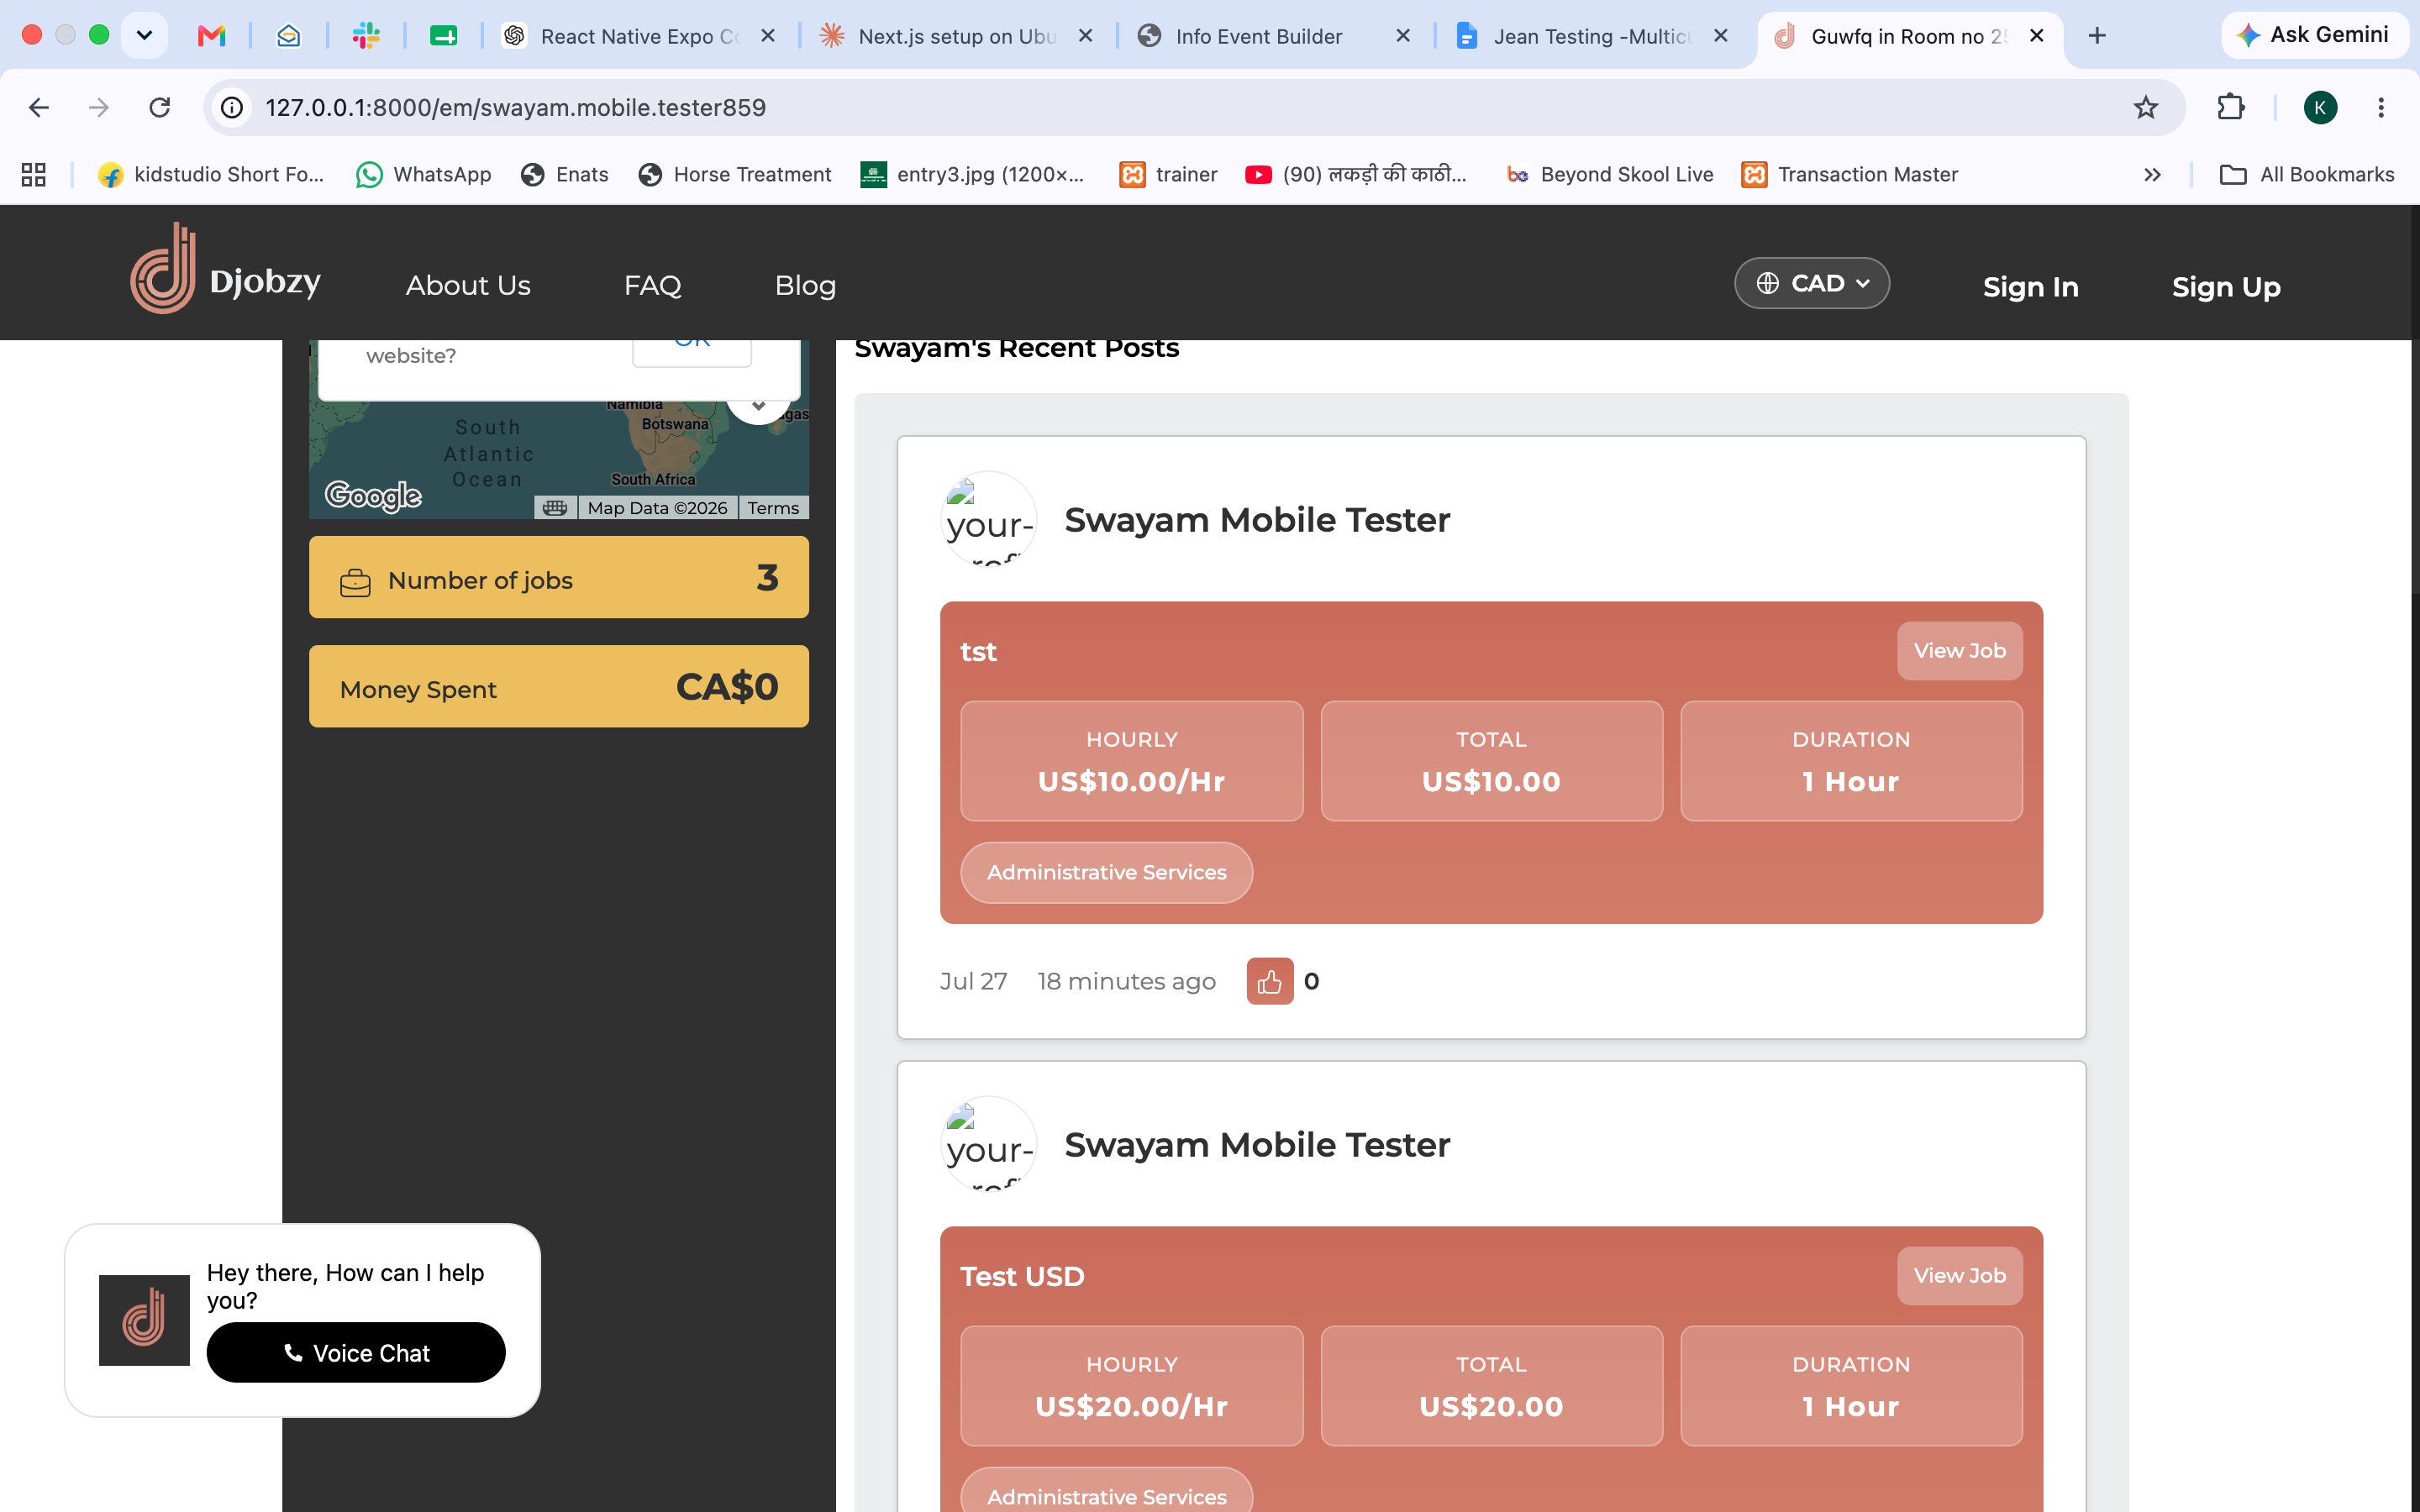Expand the CAD currency dropdown

(1811, 284)
